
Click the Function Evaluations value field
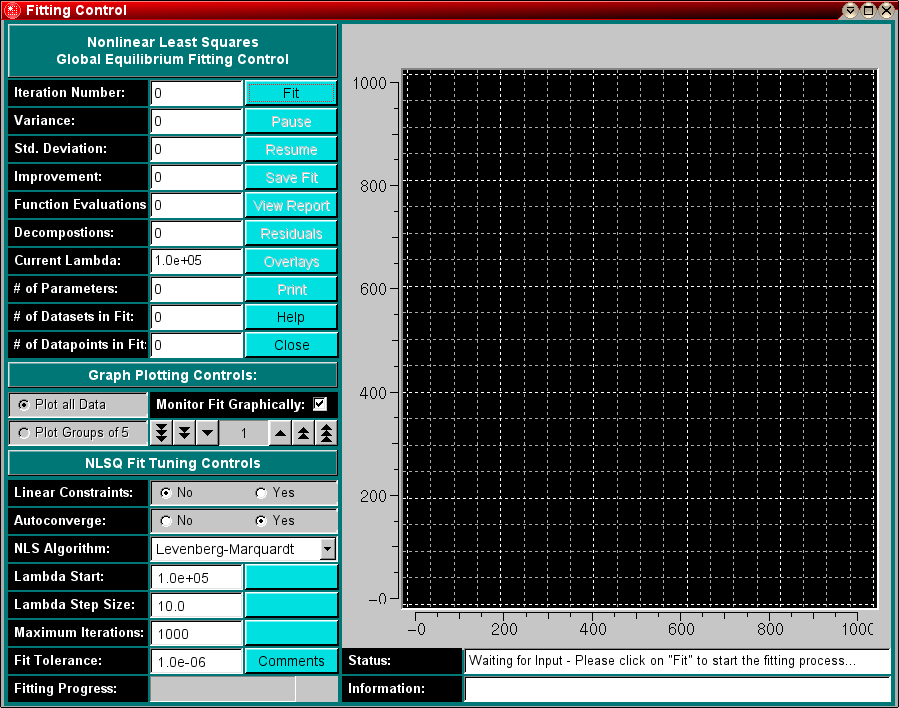pos(197,205)
